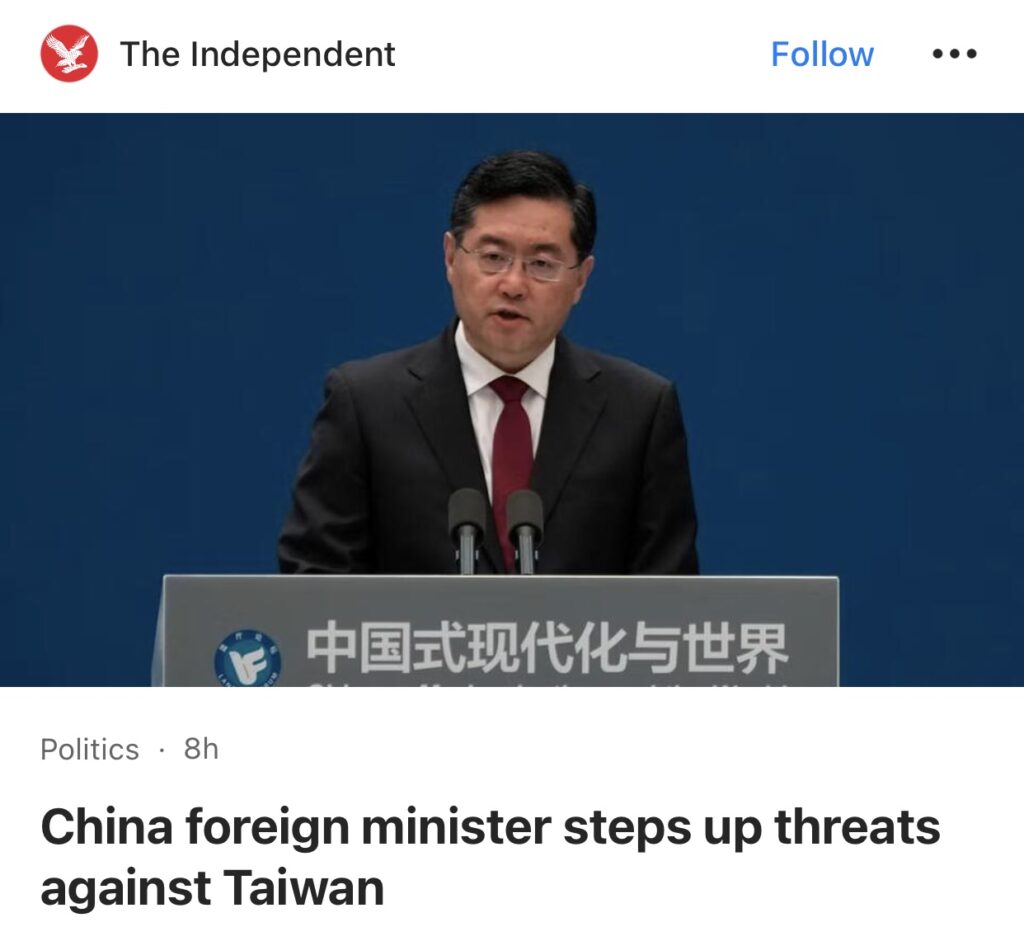Open the headline about threats against Taiwan

[x=490, y=857]
